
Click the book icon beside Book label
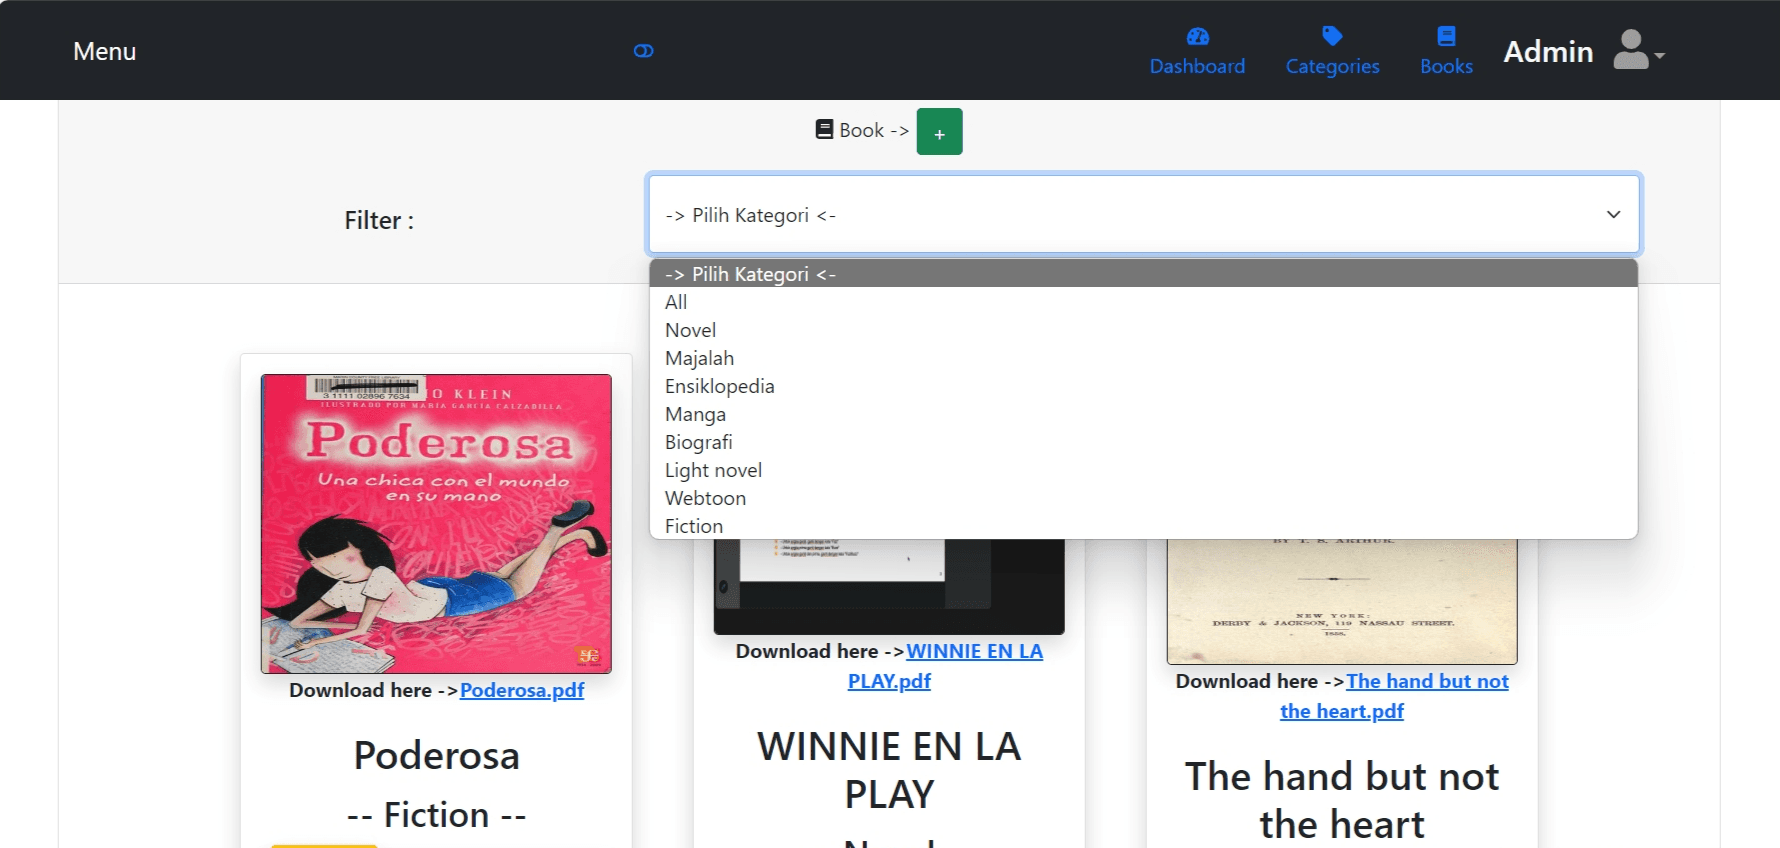pyautogui.click(x=824, y=130)
